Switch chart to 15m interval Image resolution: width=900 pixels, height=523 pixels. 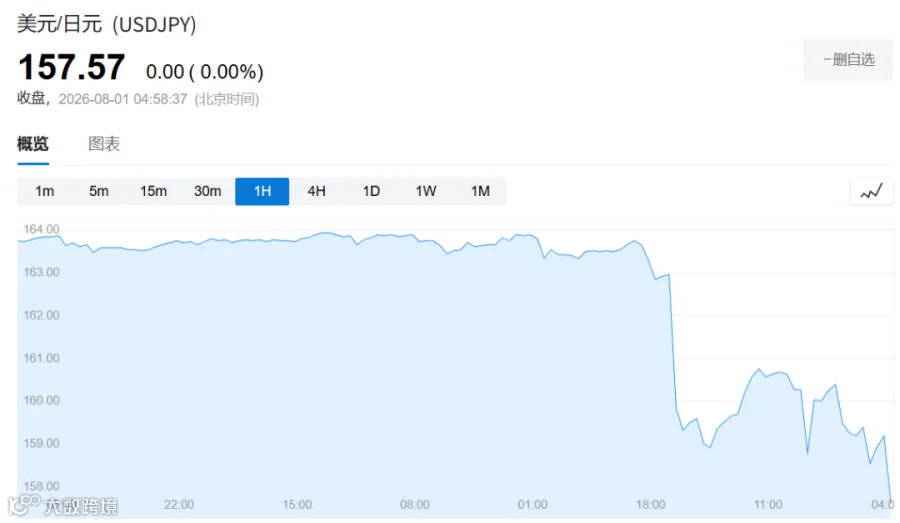(x=153, y=191)
